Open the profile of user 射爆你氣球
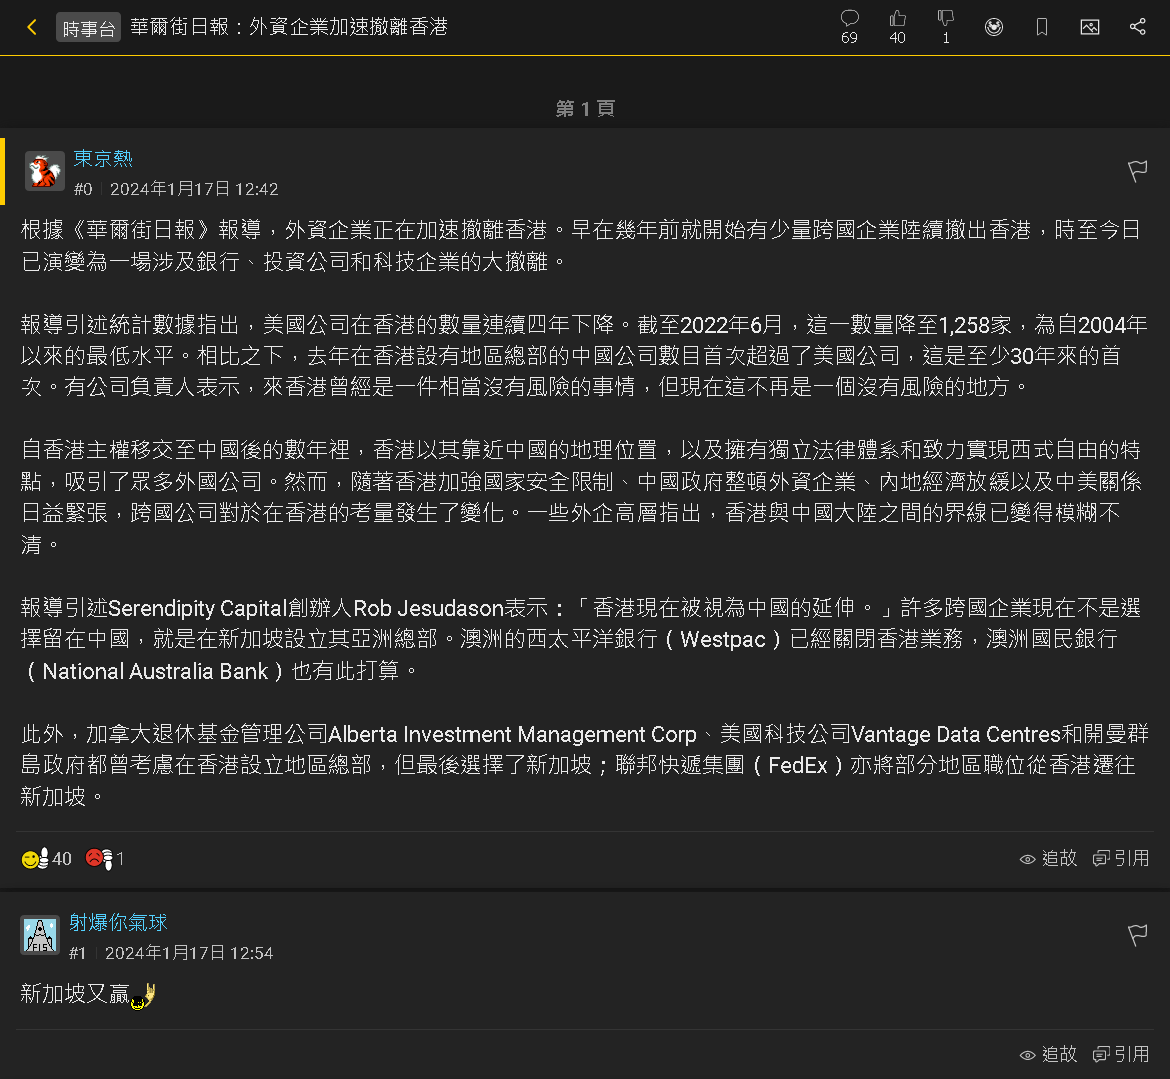This screenshot has width=1170, height=1079. tap(118, 922)
